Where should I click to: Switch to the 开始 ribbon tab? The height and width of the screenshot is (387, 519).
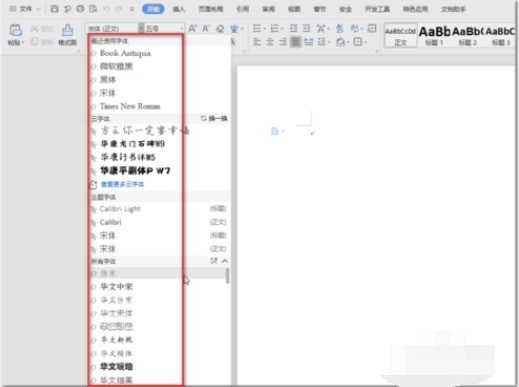[x=153, y=9]
